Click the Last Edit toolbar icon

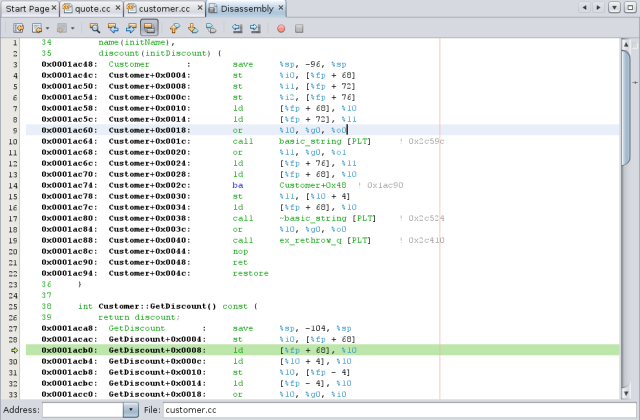click(19, 28)
